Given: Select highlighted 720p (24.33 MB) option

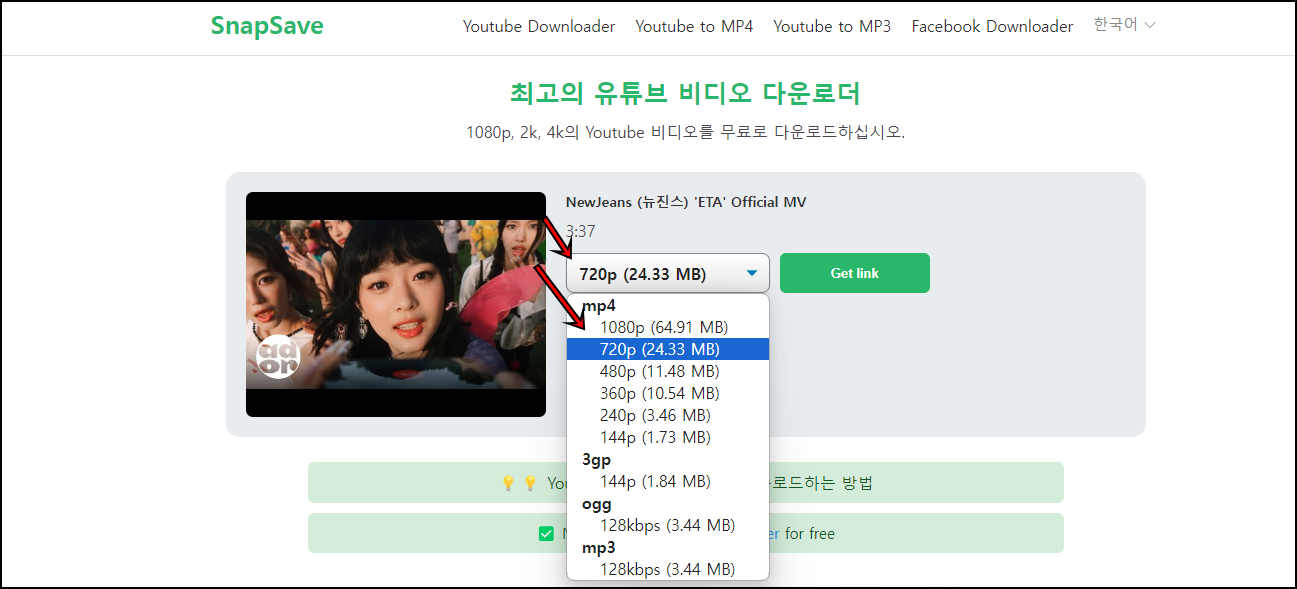Looking at the screenshot, I should click(668, 349).
